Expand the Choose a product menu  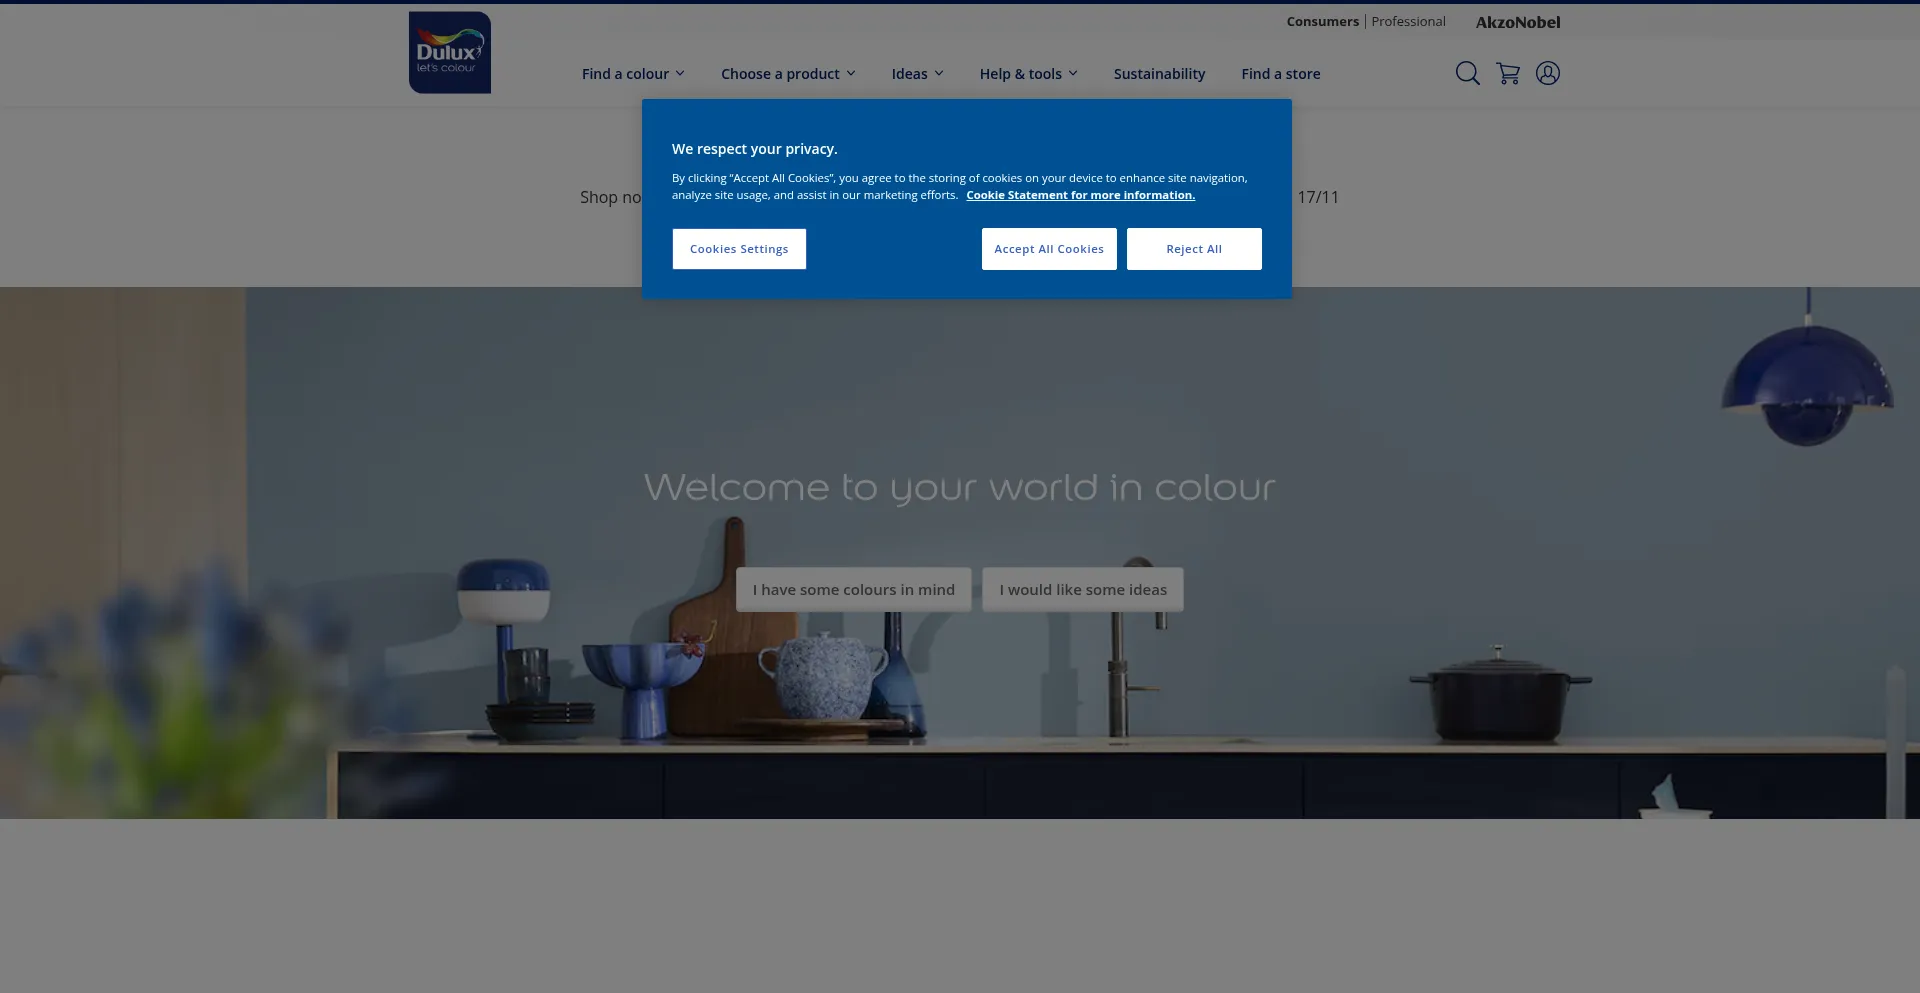point(788,74)
